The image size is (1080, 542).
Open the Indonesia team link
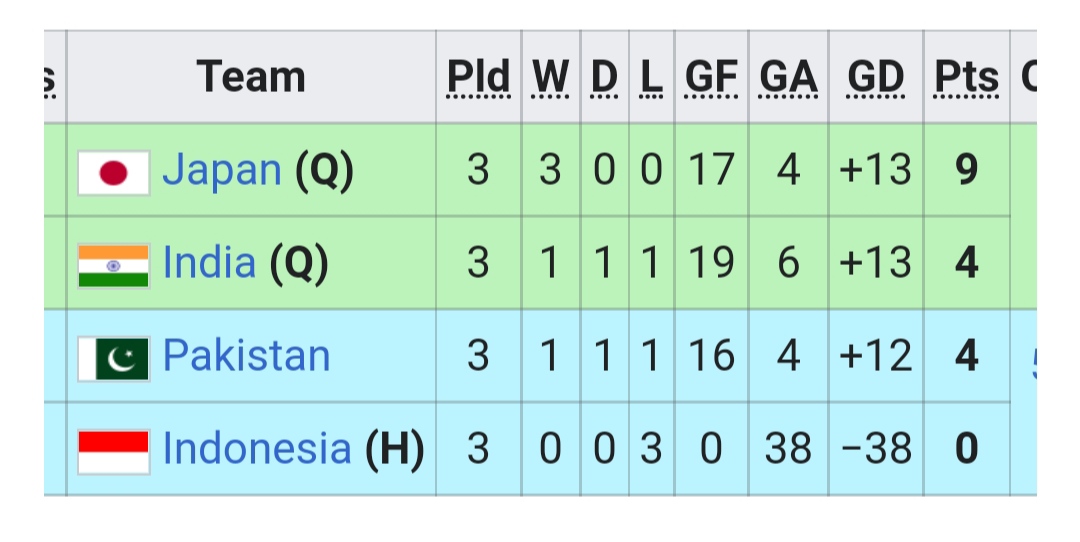257,448
